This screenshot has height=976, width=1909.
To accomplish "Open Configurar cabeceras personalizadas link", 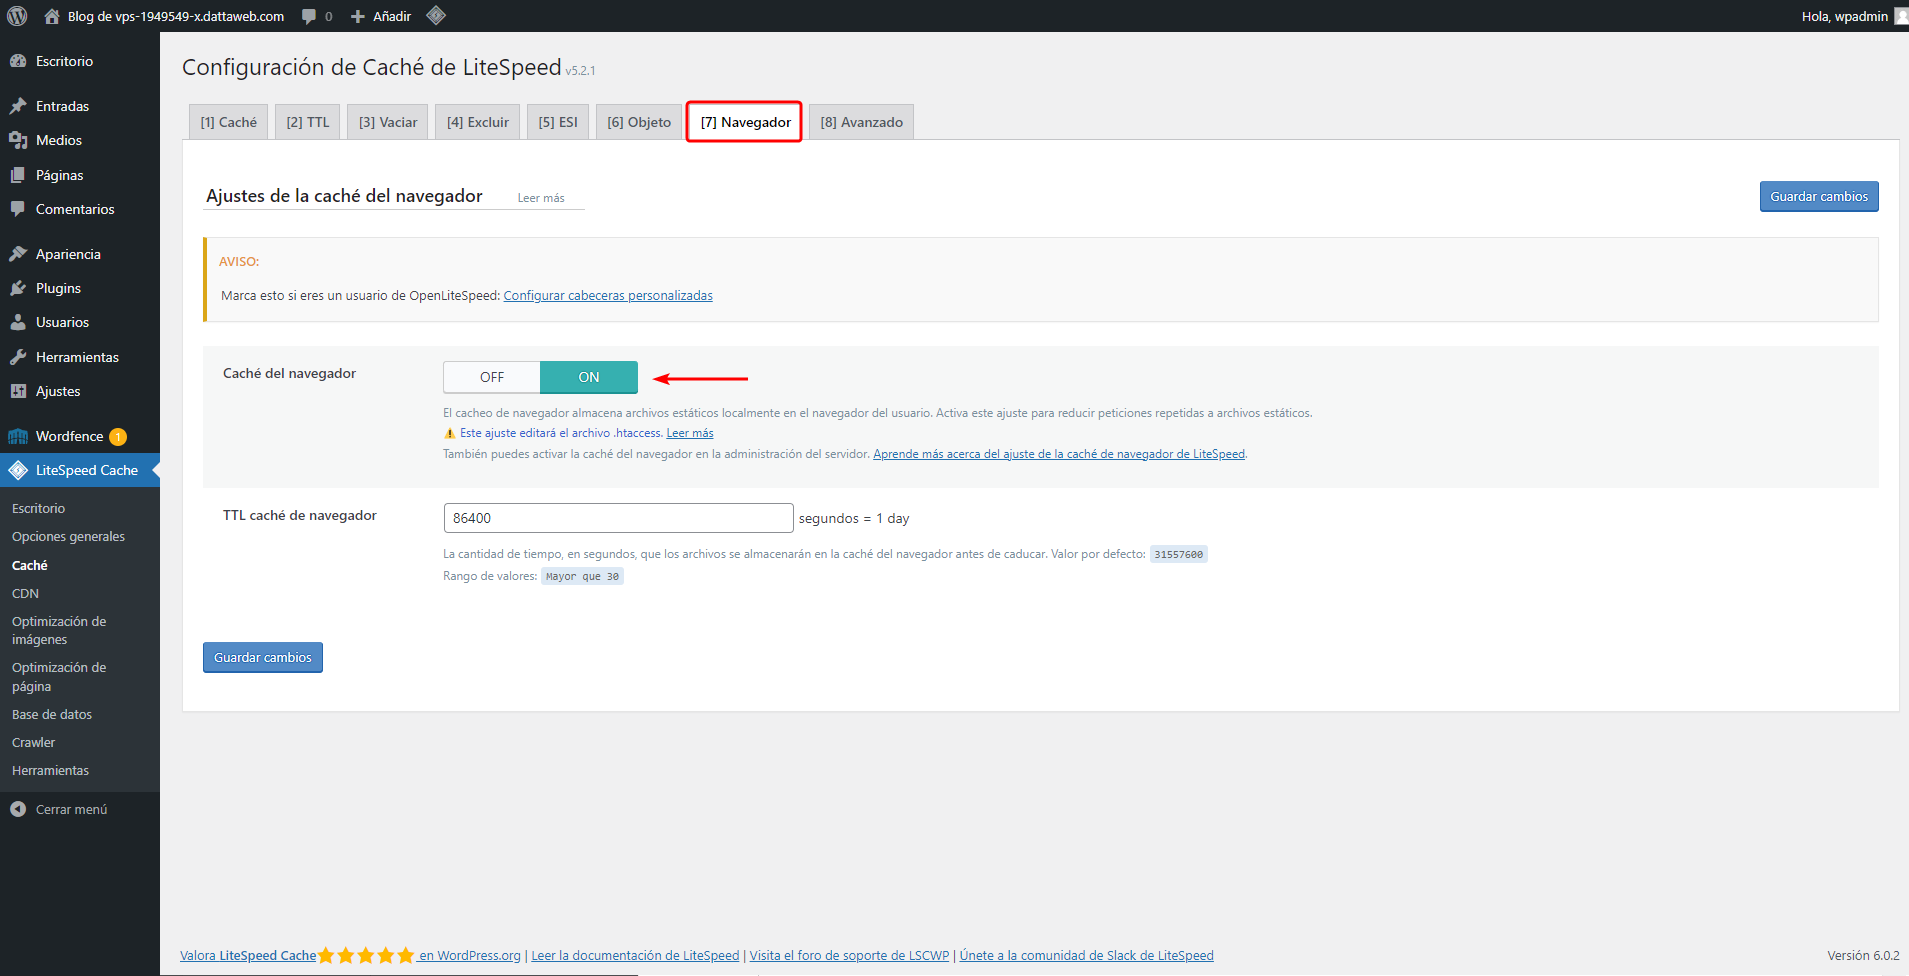I will (608, 295).
